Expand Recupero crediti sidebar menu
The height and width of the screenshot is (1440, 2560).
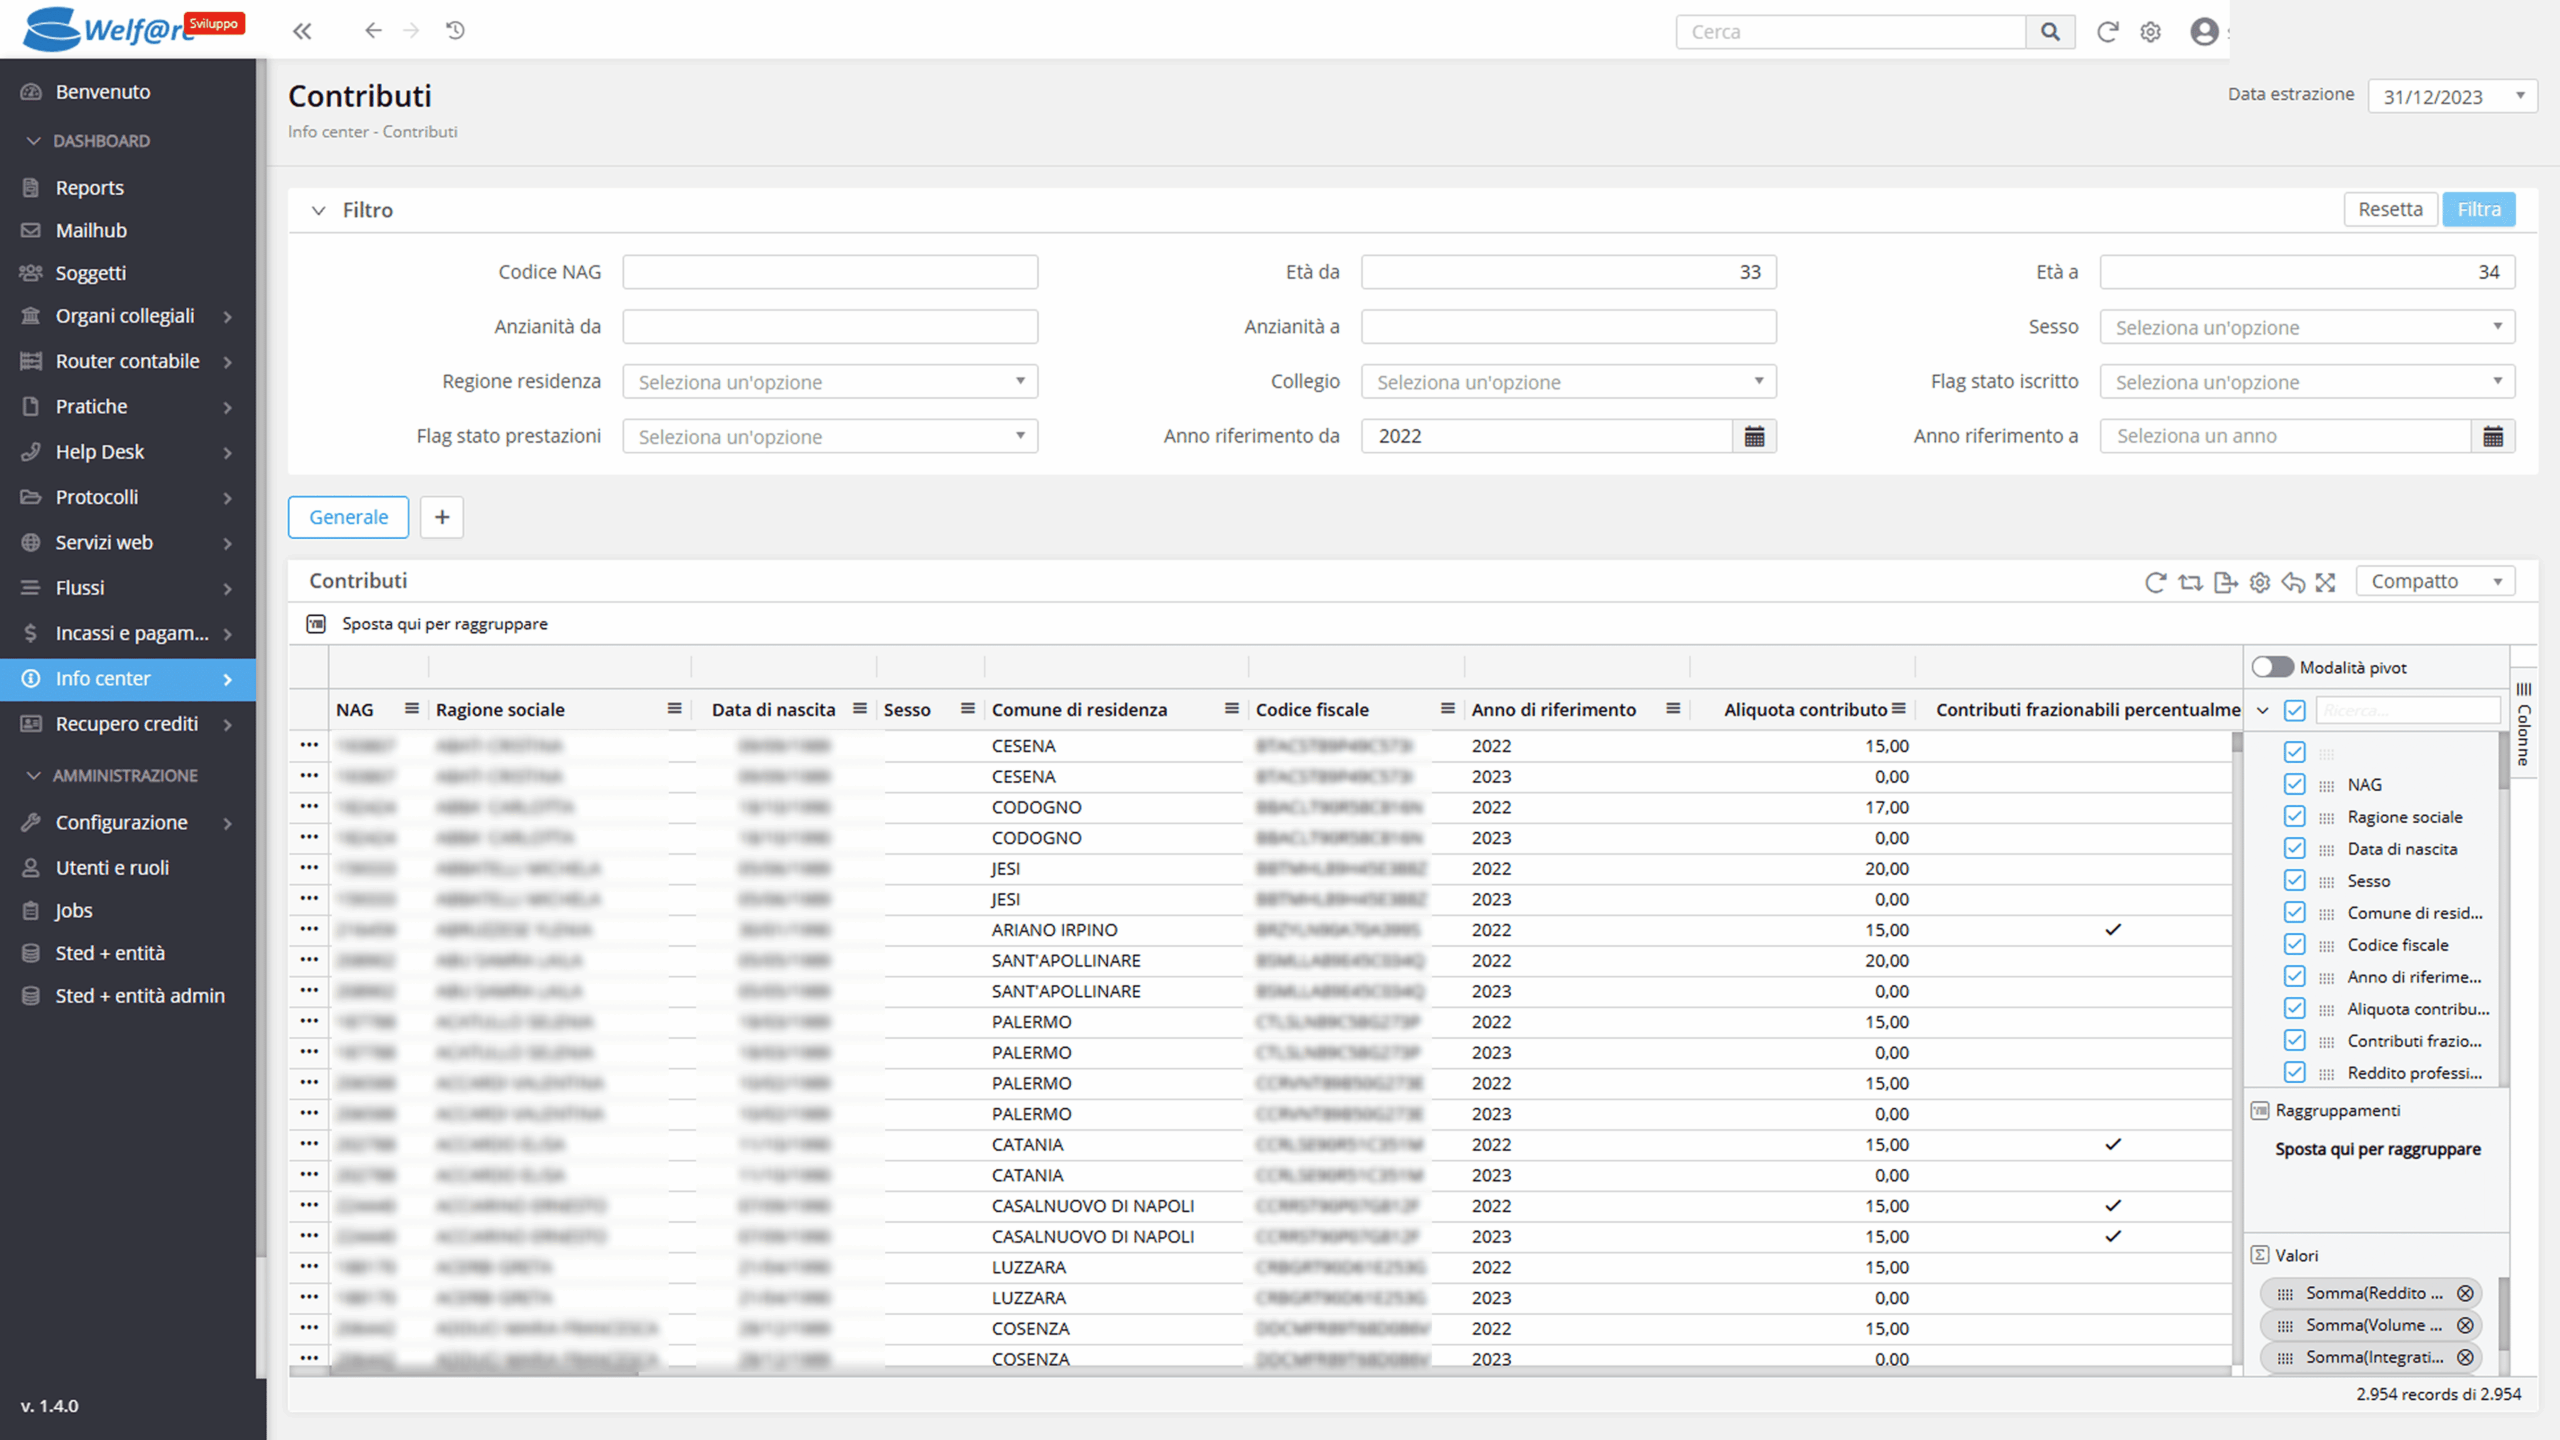point(128,724)
